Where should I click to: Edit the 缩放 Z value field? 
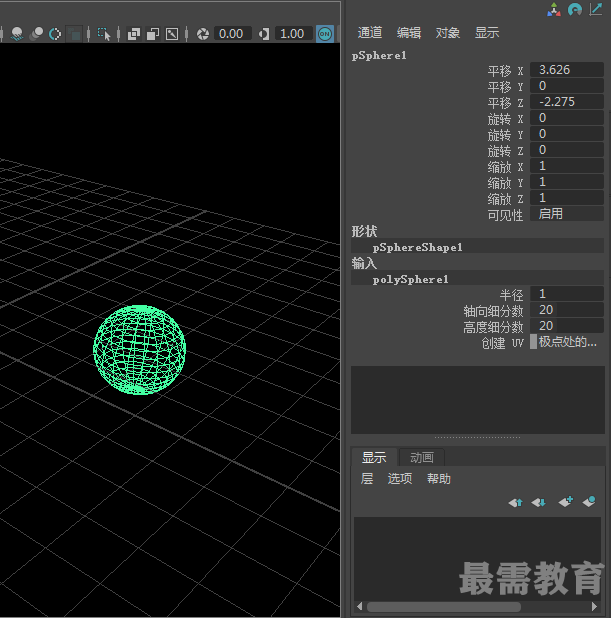(x=566, y=198)
